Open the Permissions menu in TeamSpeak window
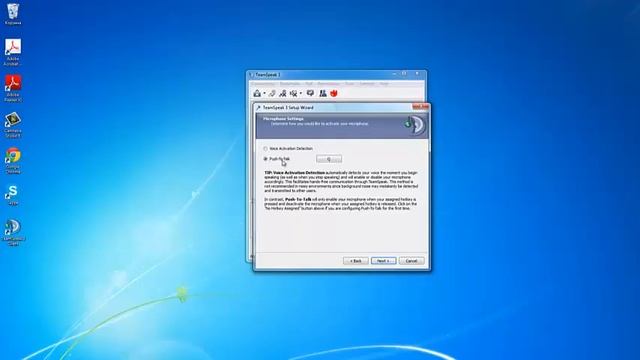This screenshot has height=360, width=640. [329, 84]
